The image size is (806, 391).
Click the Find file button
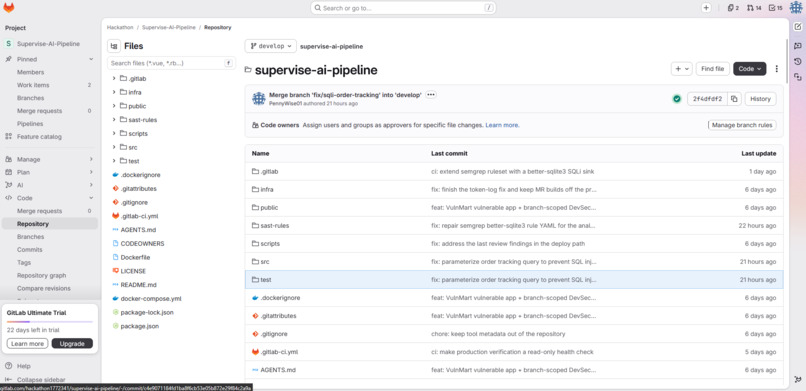click(713, 69)
